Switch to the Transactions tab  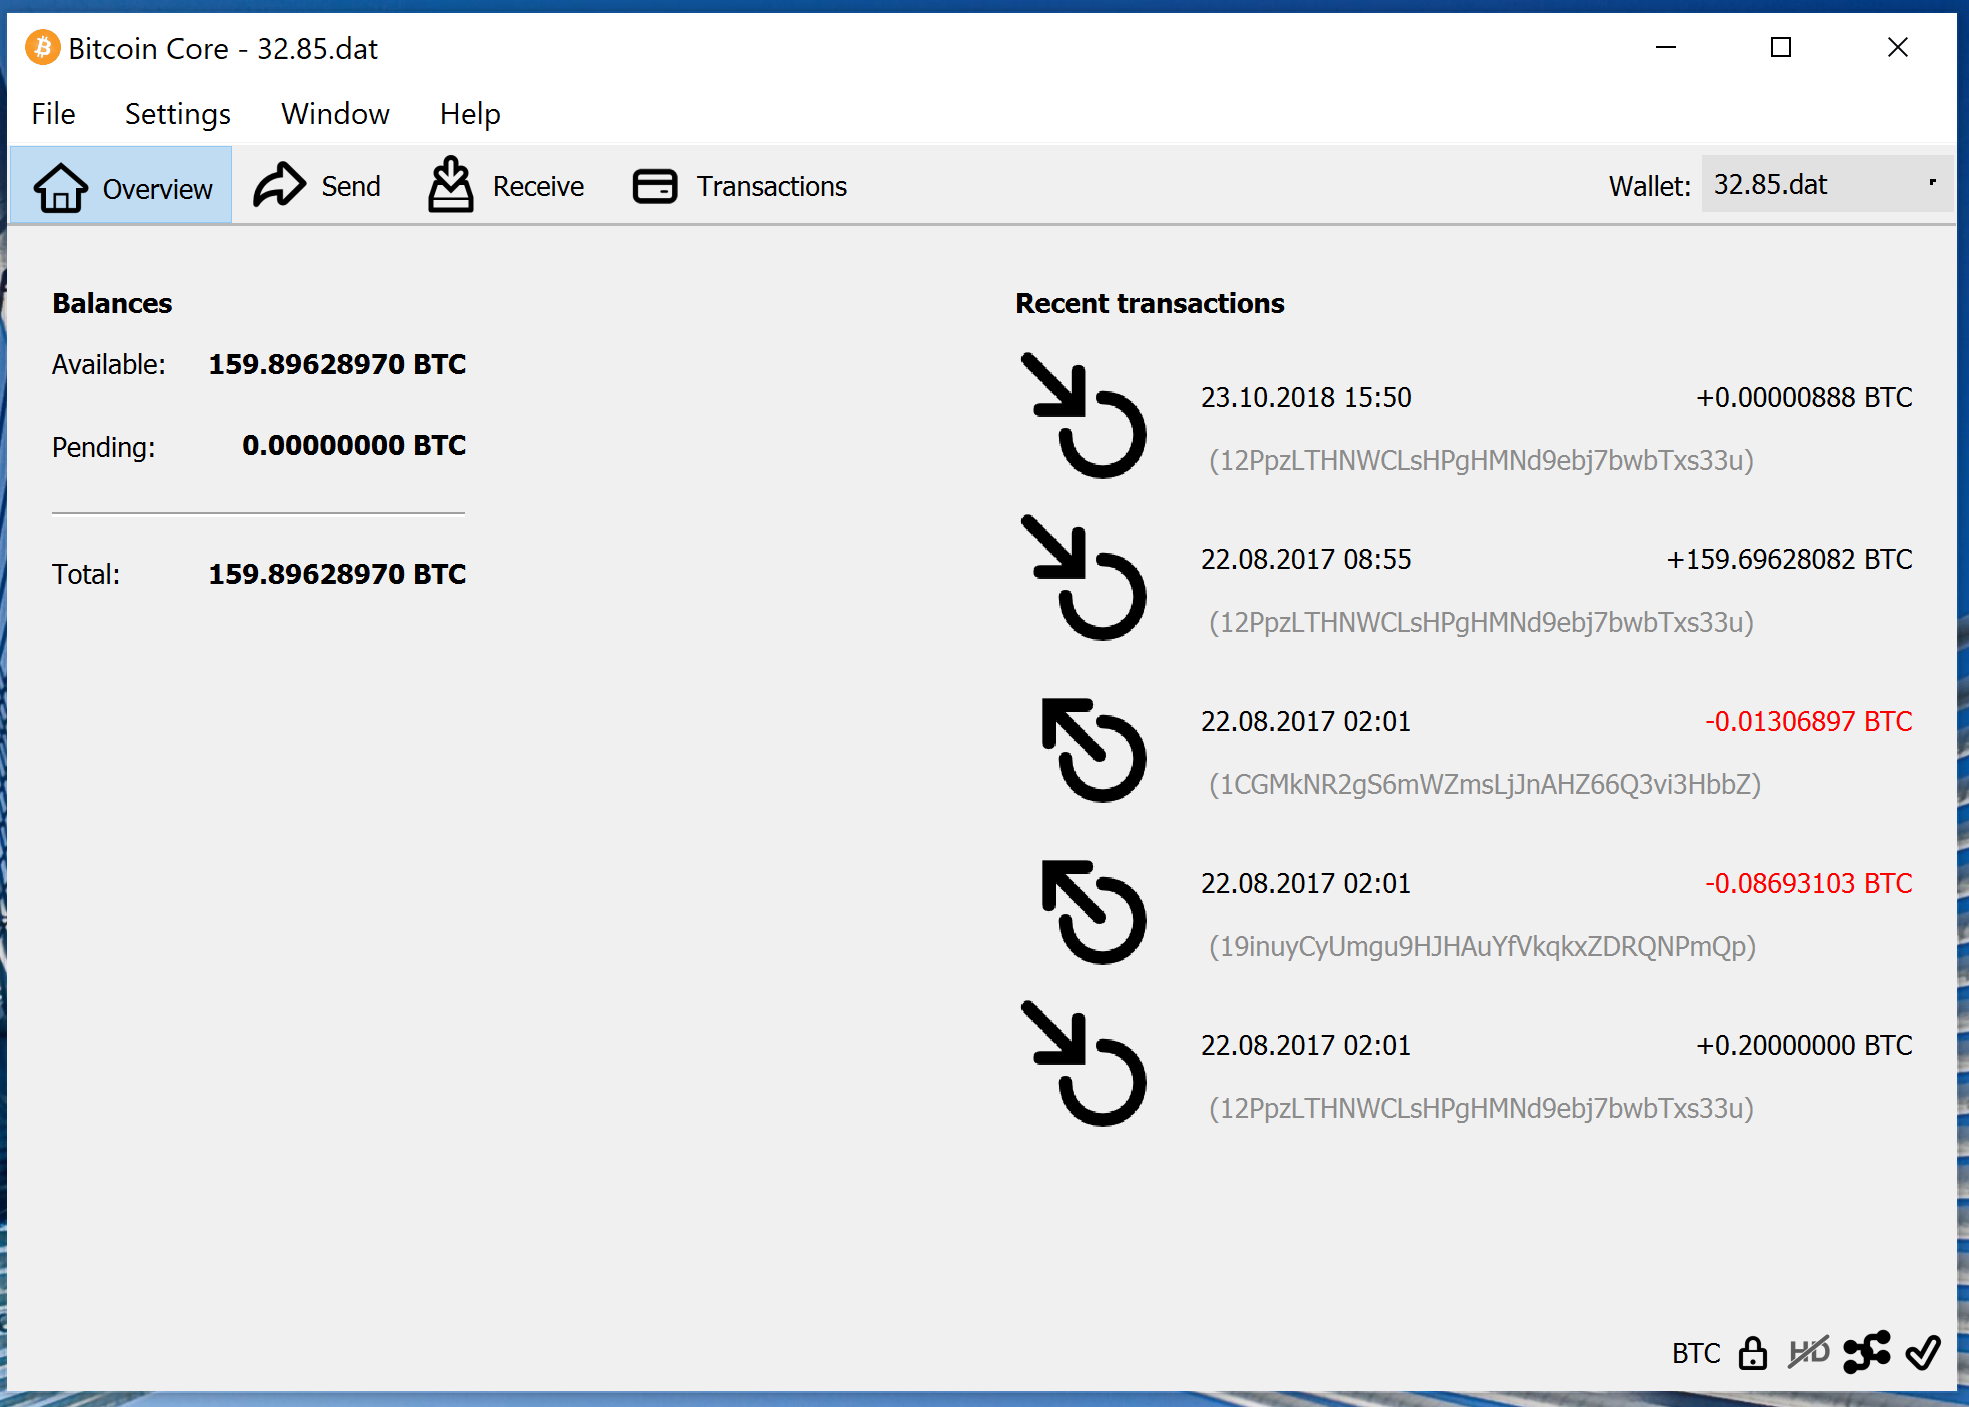(x=771, y=186)
